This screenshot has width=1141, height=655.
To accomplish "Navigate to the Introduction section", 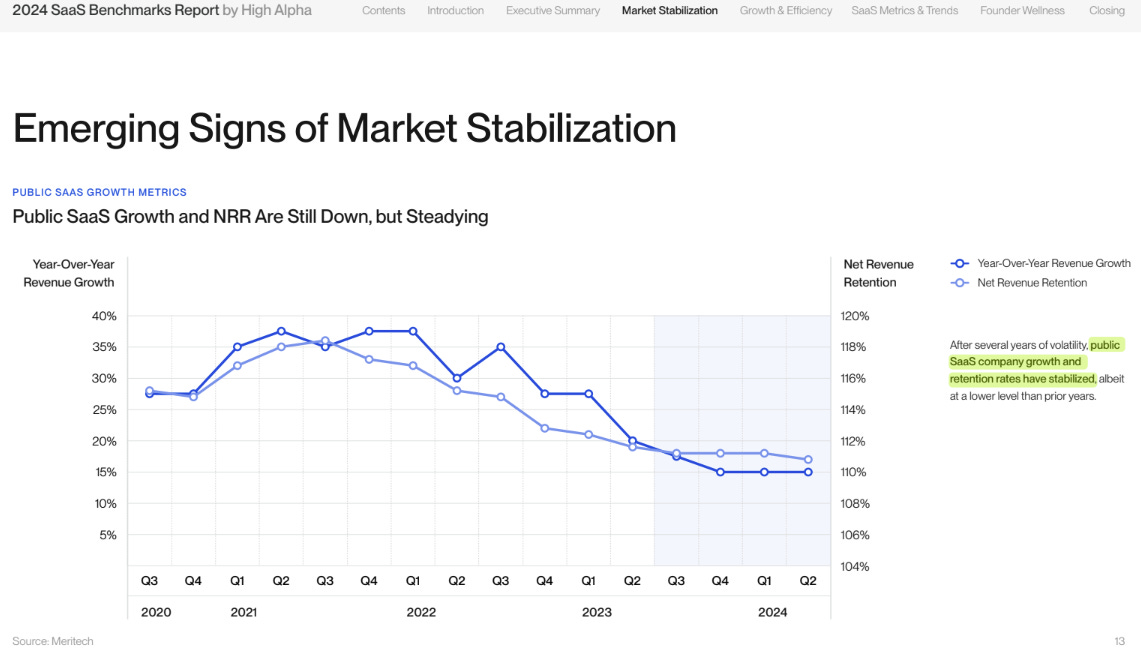I will 455,10.
